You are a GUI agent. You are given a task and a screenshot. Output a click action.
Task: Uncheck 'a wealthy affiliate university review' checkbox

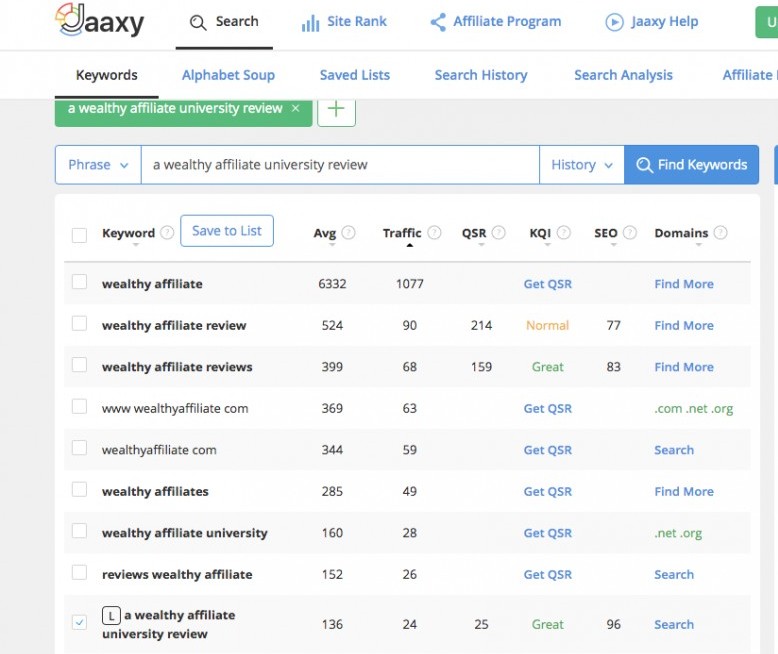[79, 622]
